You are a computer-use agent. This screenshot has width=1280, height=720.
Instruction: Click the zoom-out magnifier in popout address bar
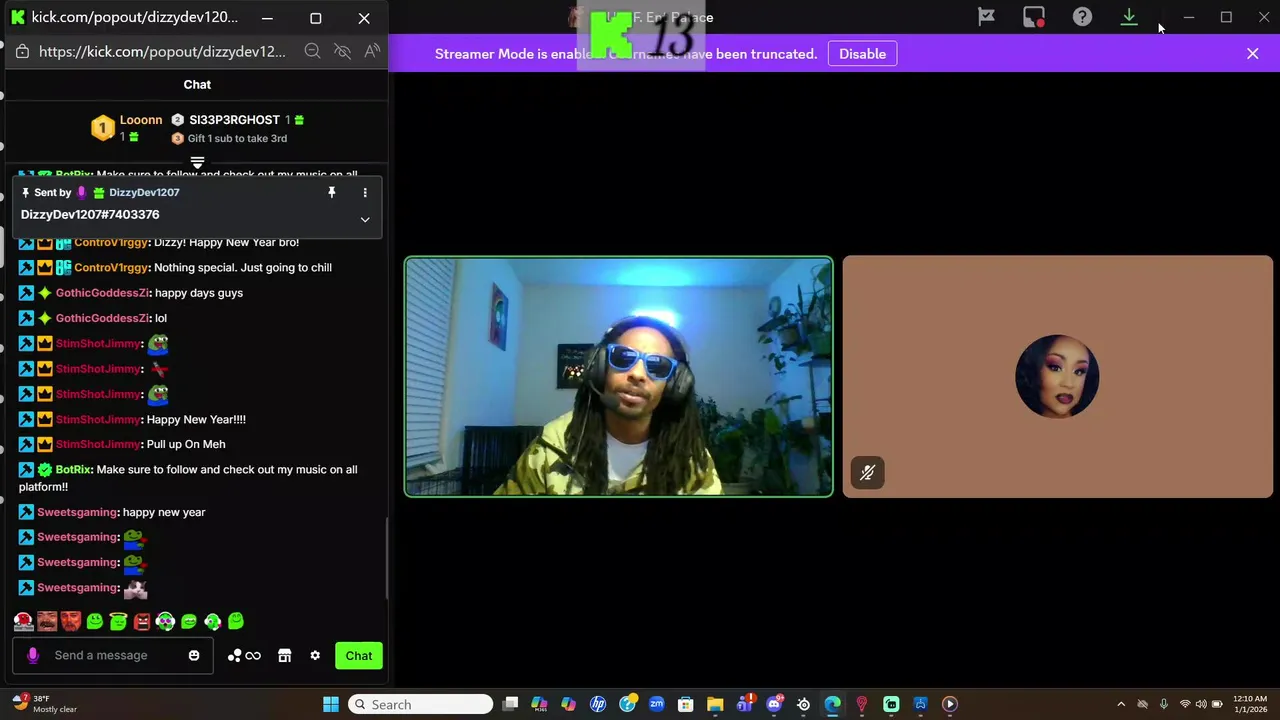312,51
